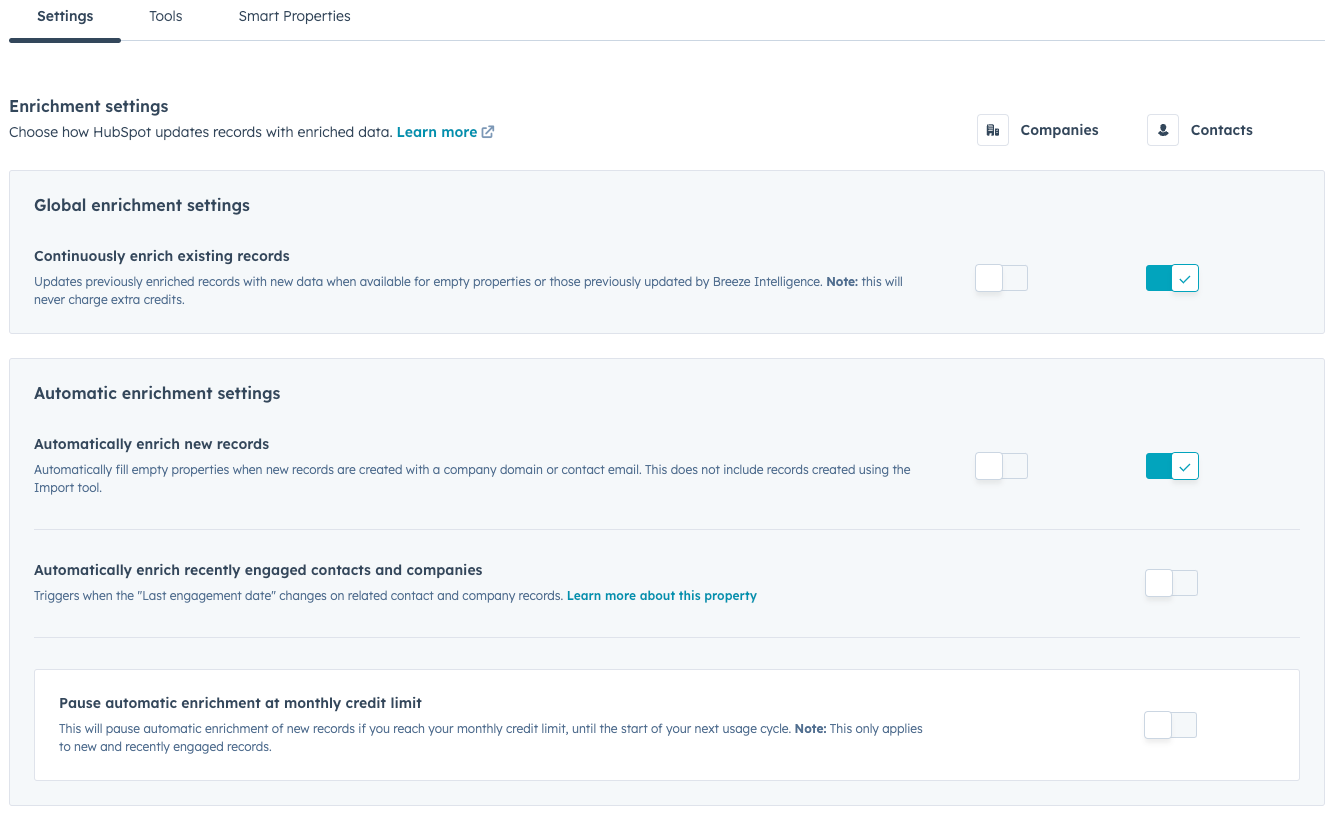Open the Smart Properties tab

294,16
